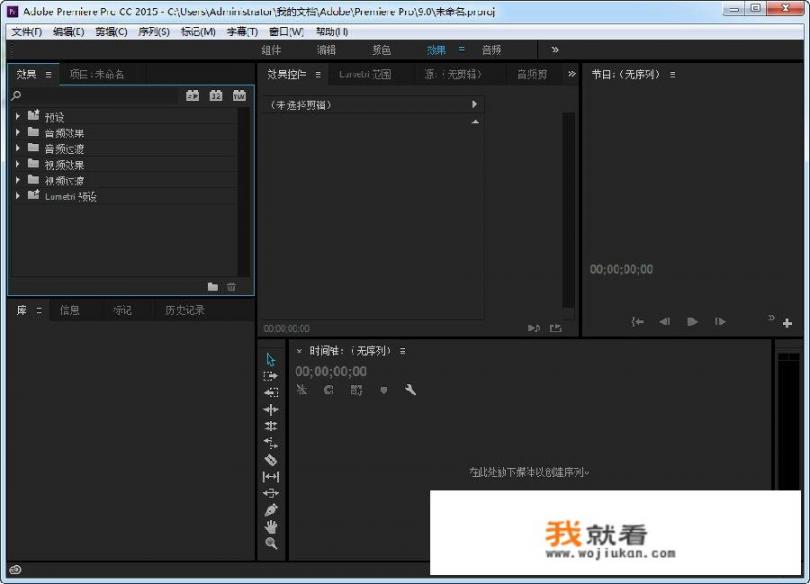Image resolution: width=810 pixels, height=584 pixels.
Task: Open the 时间轴 panel menu
Action: [402, 351]
